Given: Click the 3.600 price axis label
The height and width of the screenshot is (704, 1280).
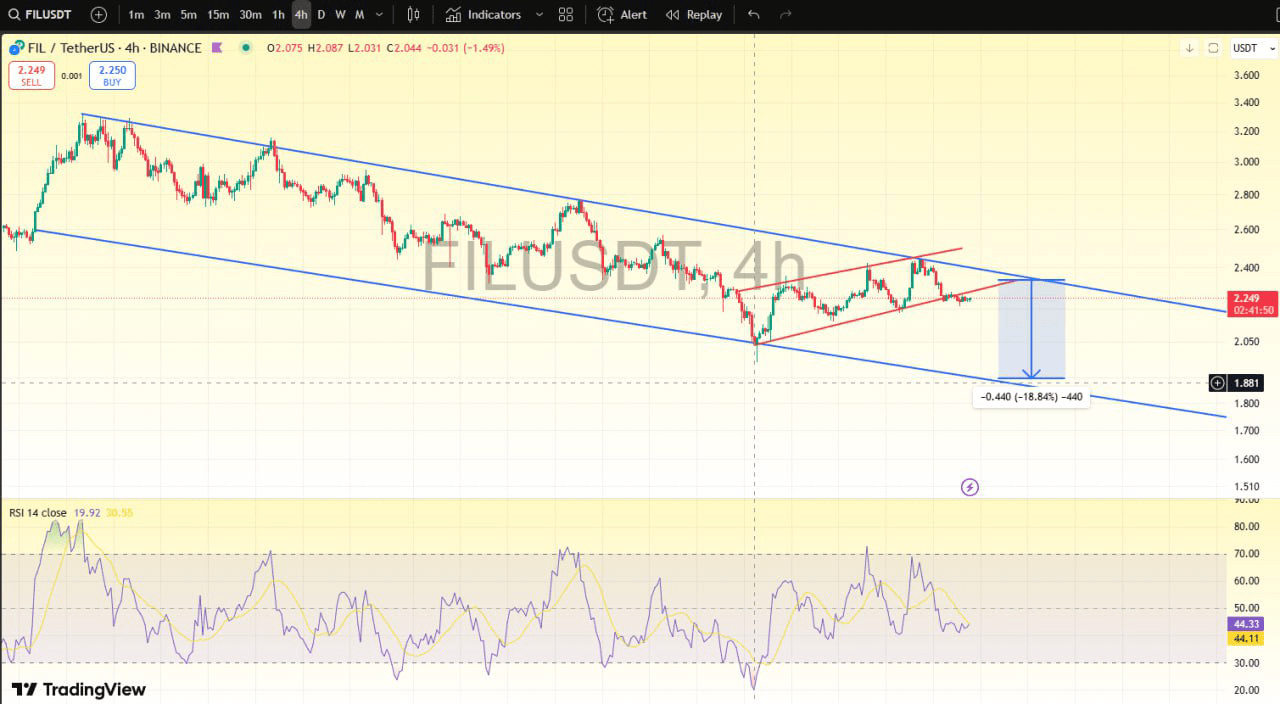Looking at the screenshot, I should 1246,75.
